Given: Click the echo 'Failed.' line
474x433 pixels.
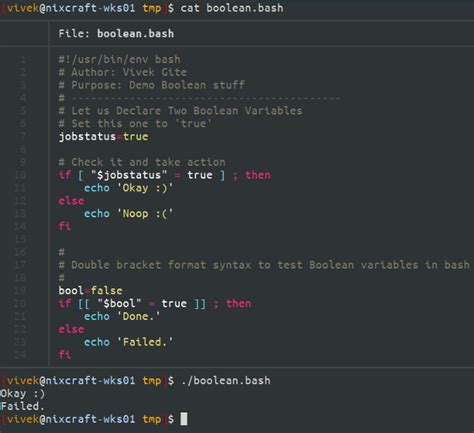Looking at the screenshot, I should pos(129,342).
